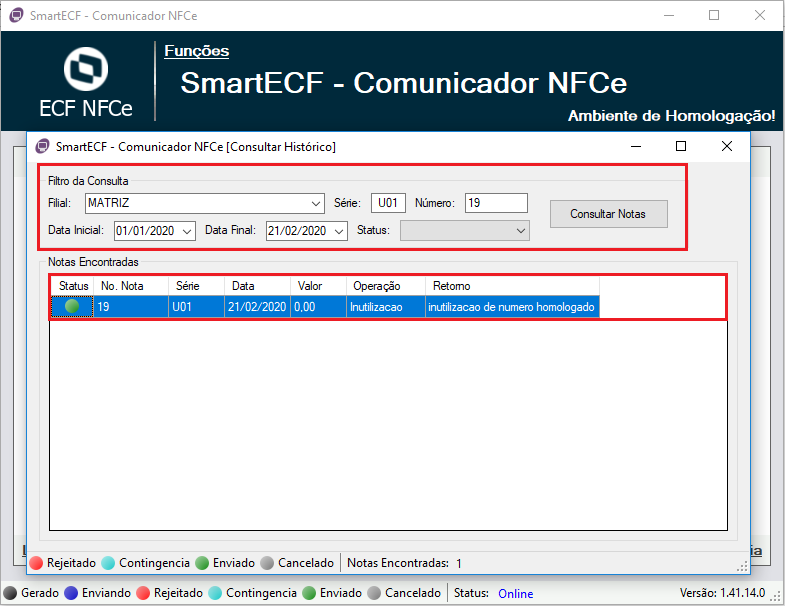This screenshot has height=606, width=785.
Task: Select the Valor cell 0,00
Action: coord(318,307)
